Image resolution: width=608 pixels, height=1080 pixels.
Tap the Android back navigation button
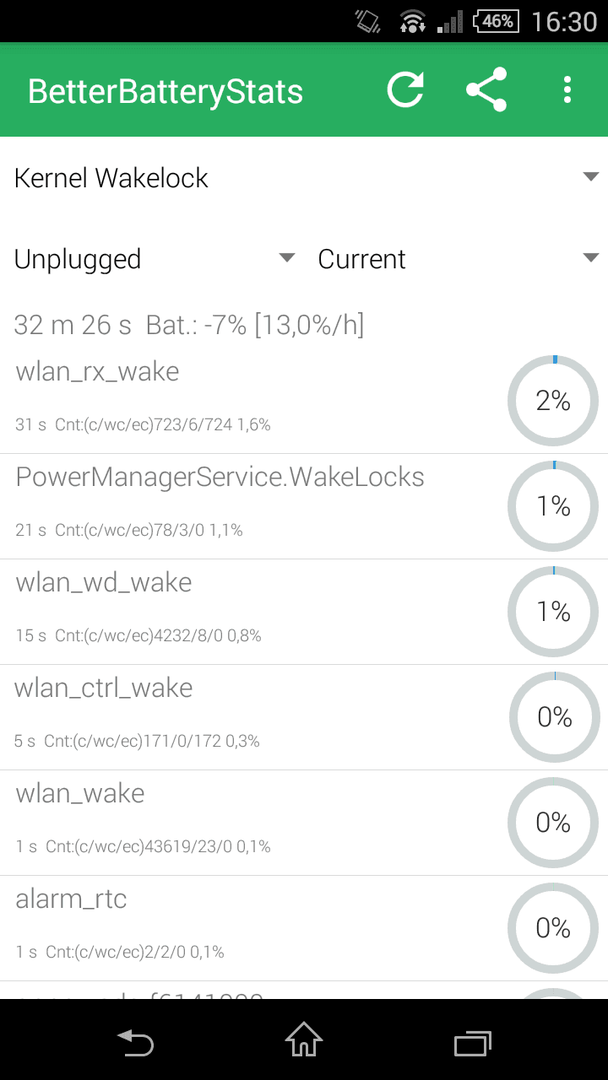pos(136,1042)
